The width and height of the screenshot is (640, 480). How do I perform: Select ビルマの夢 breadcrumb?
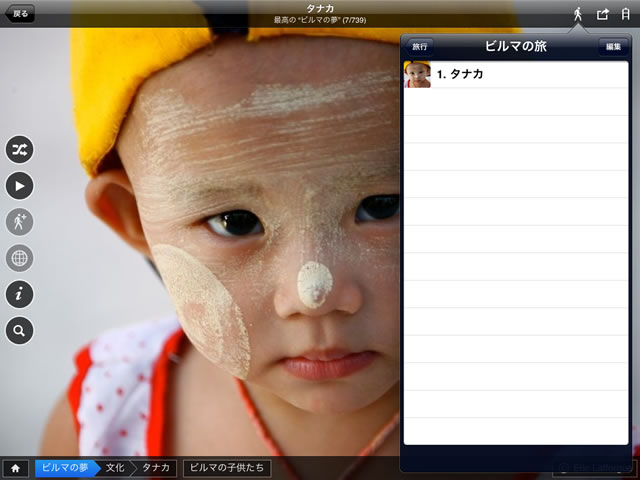click(x=65, y=468)
